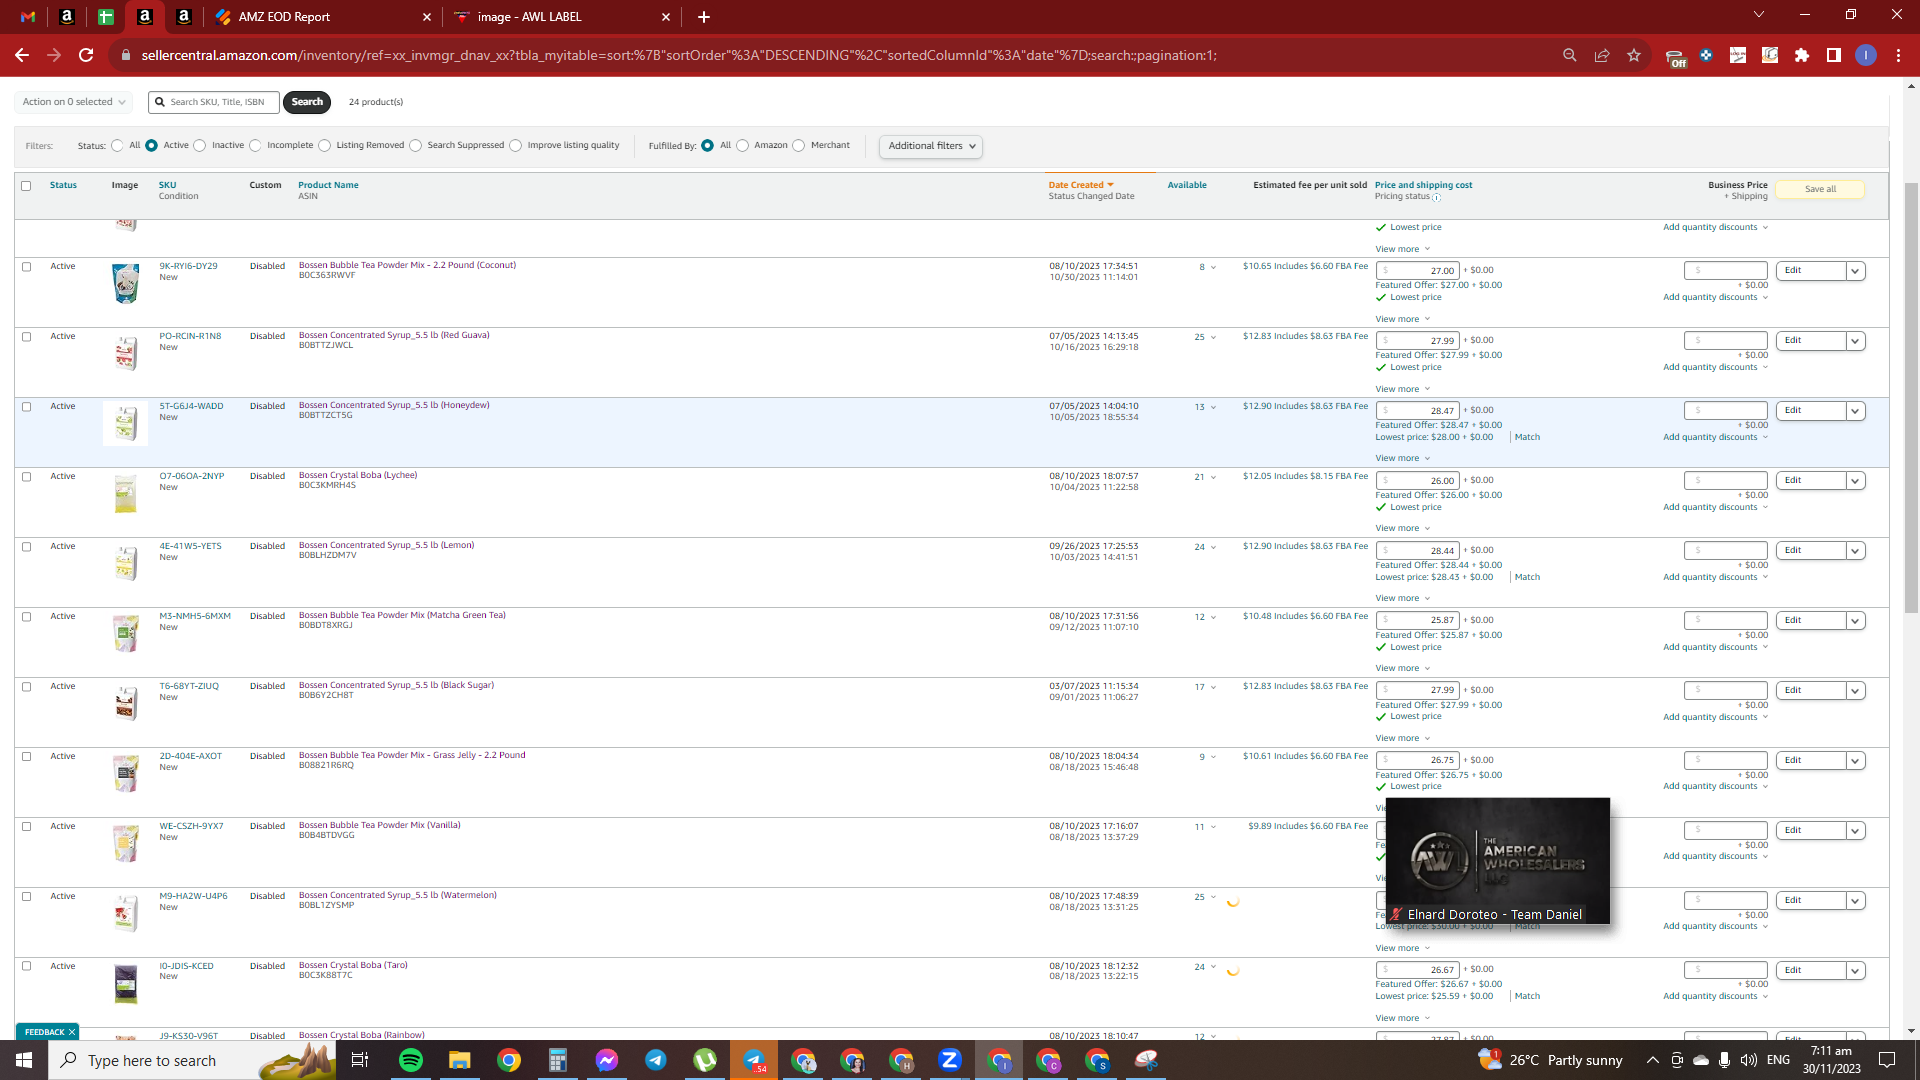
Task: Sort by SKU column header
Action: [x=167, y=185]
